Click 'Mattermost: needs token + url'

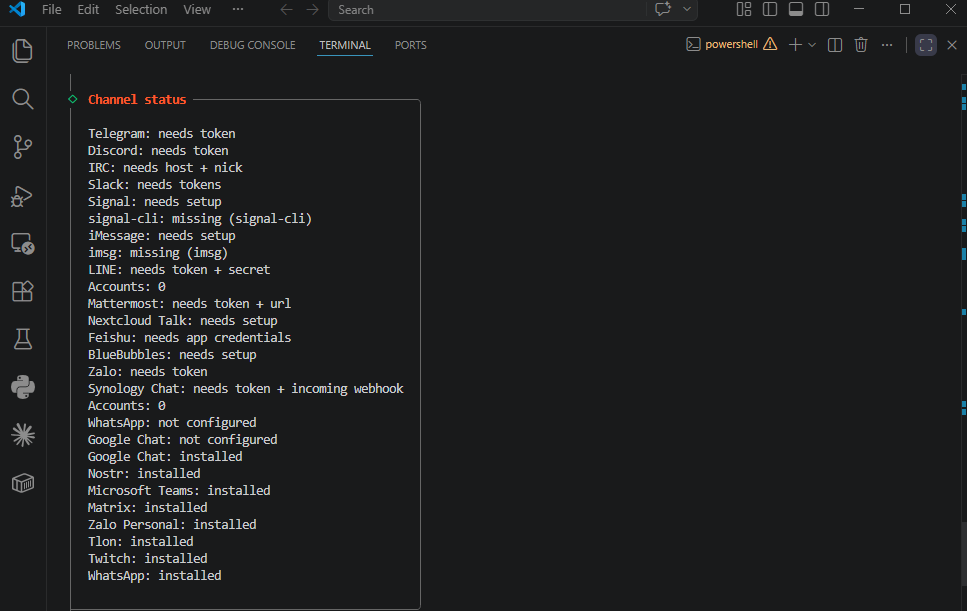(x=189, y=303)
